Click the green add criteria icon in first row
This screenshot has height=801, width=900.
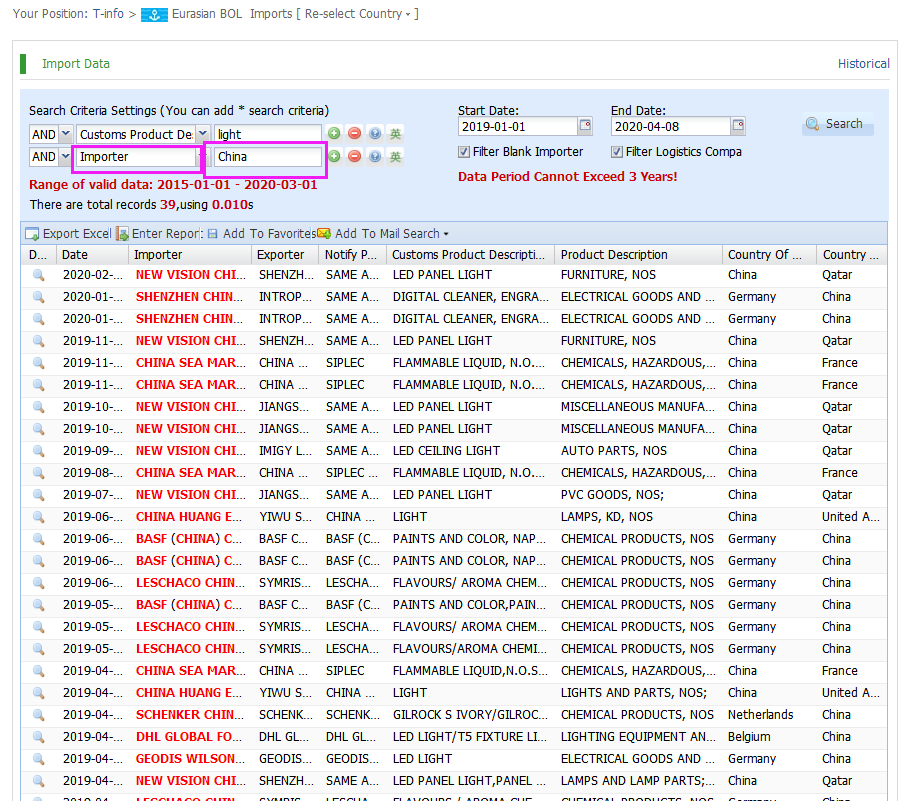tap(334, 134)
